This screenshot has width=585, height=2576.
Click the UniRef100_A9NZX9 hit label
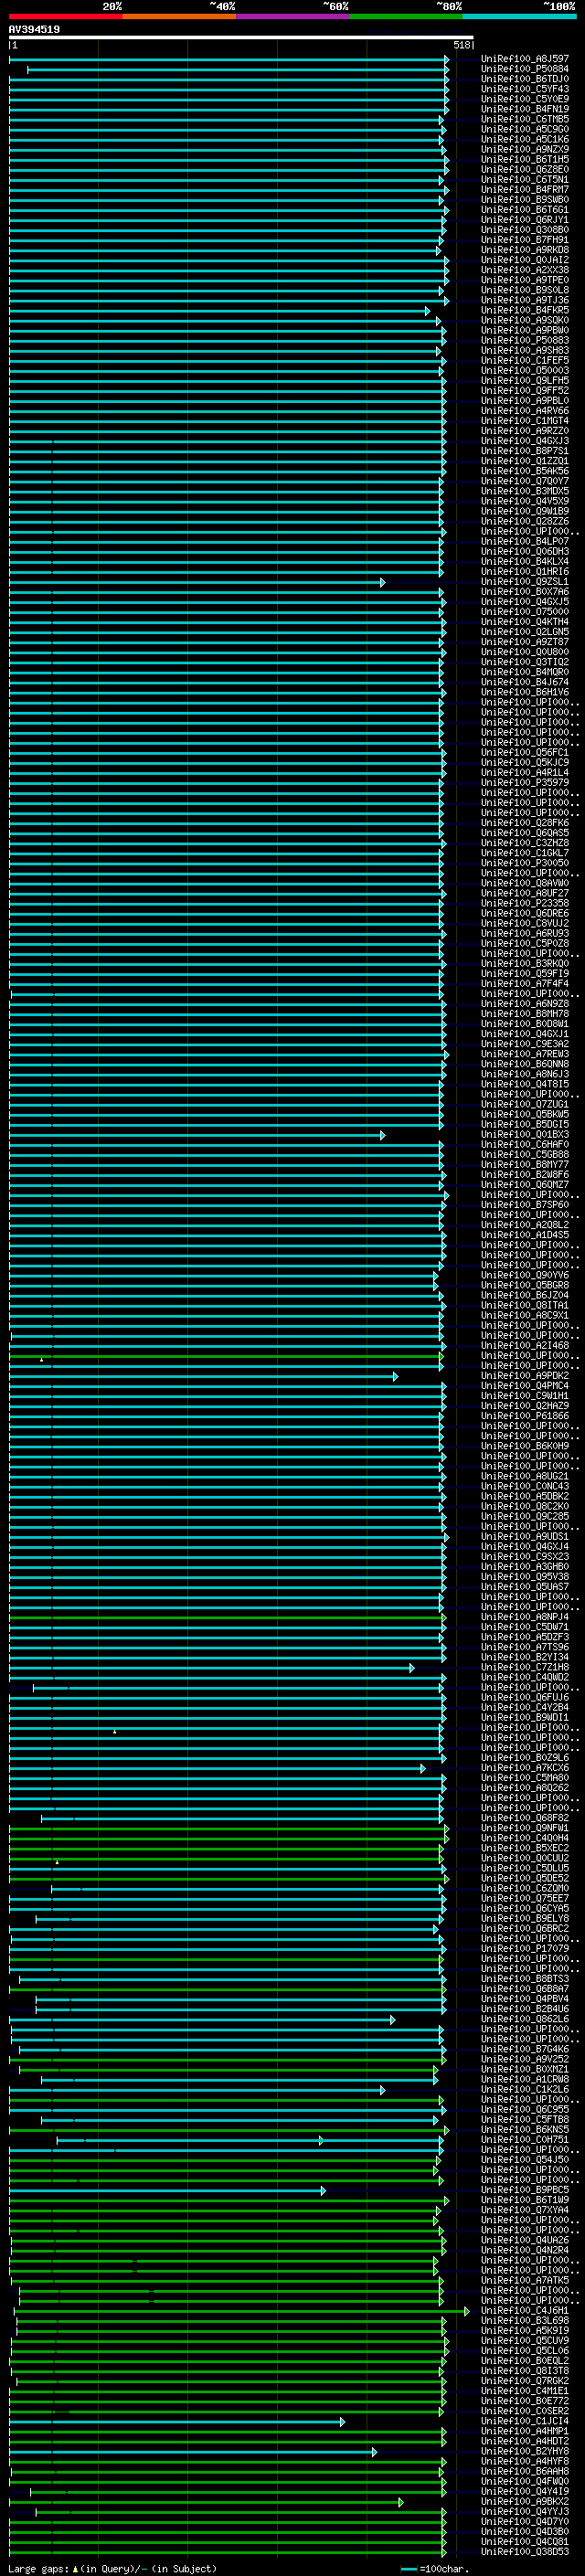point(524,149)
